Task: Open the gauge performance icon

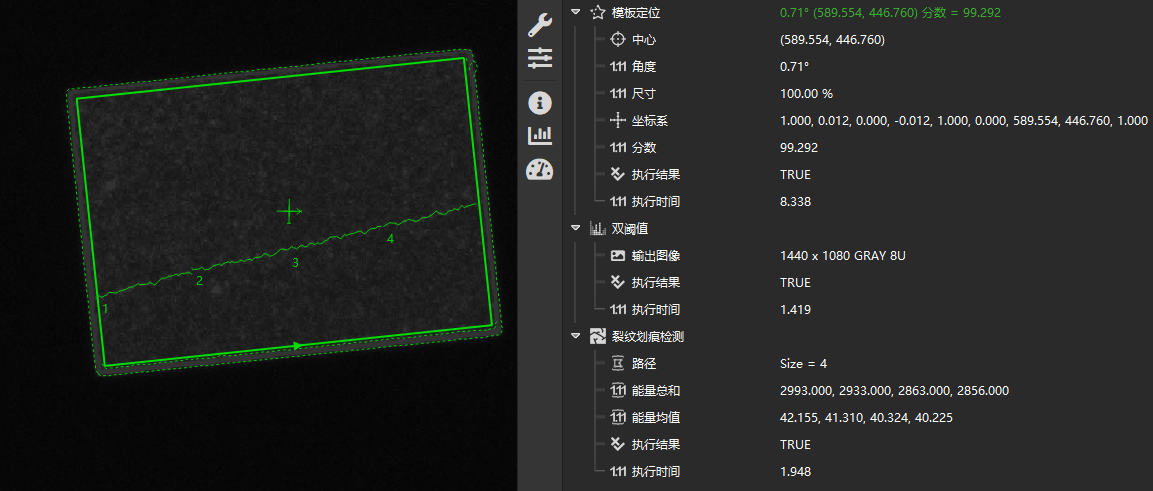Action: tap(539, 169)
